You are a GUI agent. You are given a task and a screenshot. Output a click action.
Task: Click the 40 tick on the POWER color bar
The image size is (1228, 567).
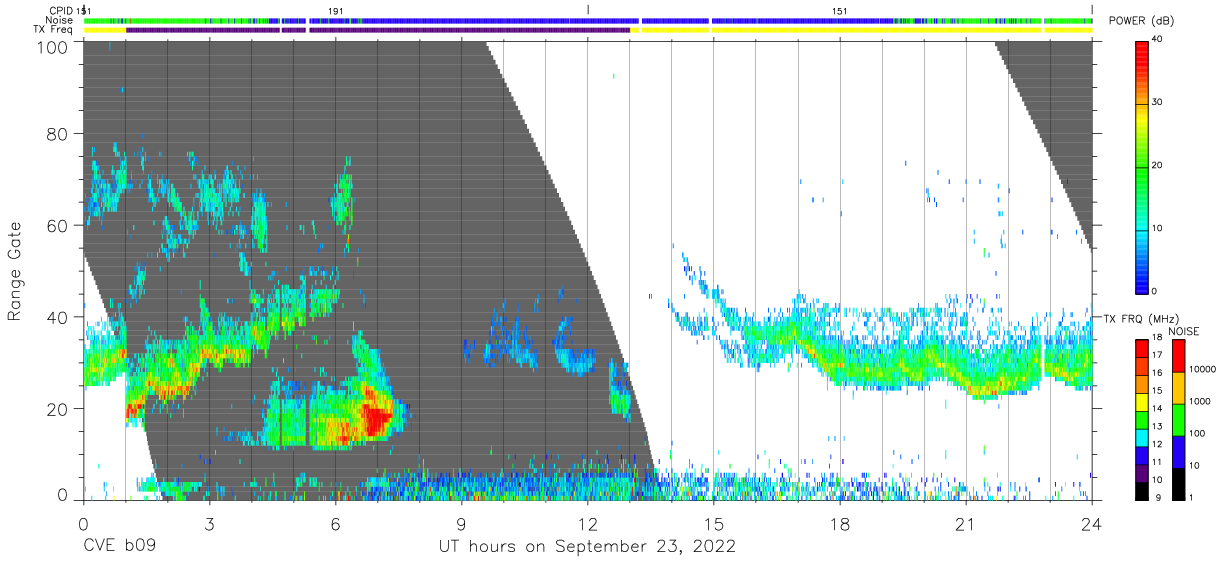coord(1158,39)
